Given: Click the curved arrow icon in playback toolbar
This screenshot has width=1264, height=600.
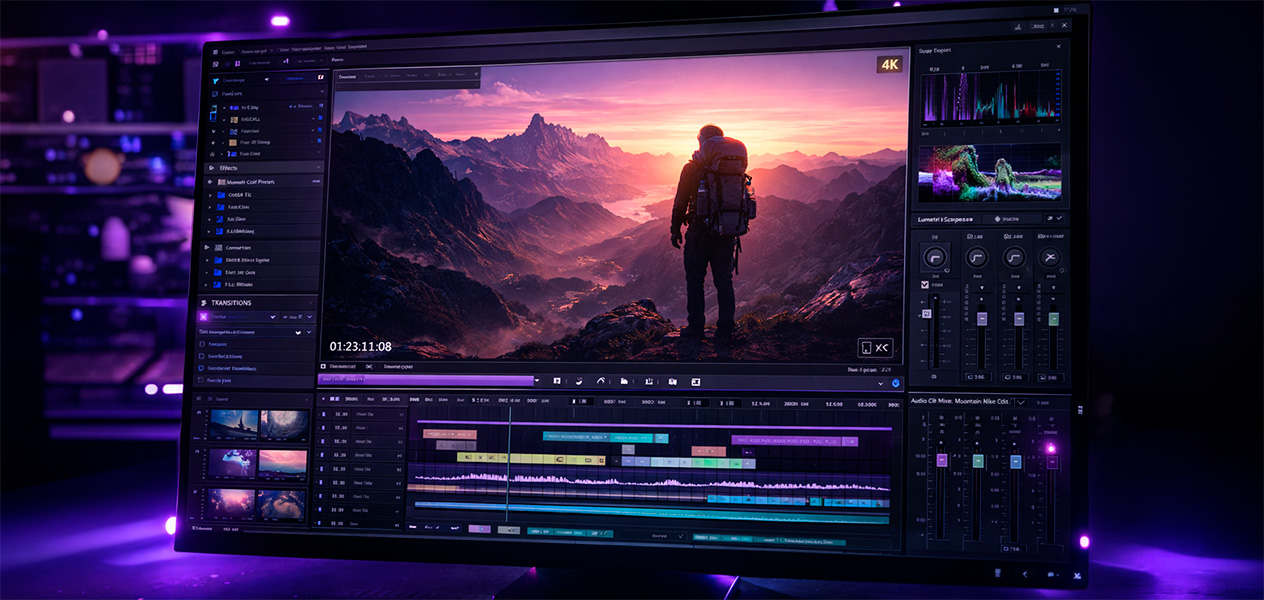Looking at the screenshot, I should point(601,381).
